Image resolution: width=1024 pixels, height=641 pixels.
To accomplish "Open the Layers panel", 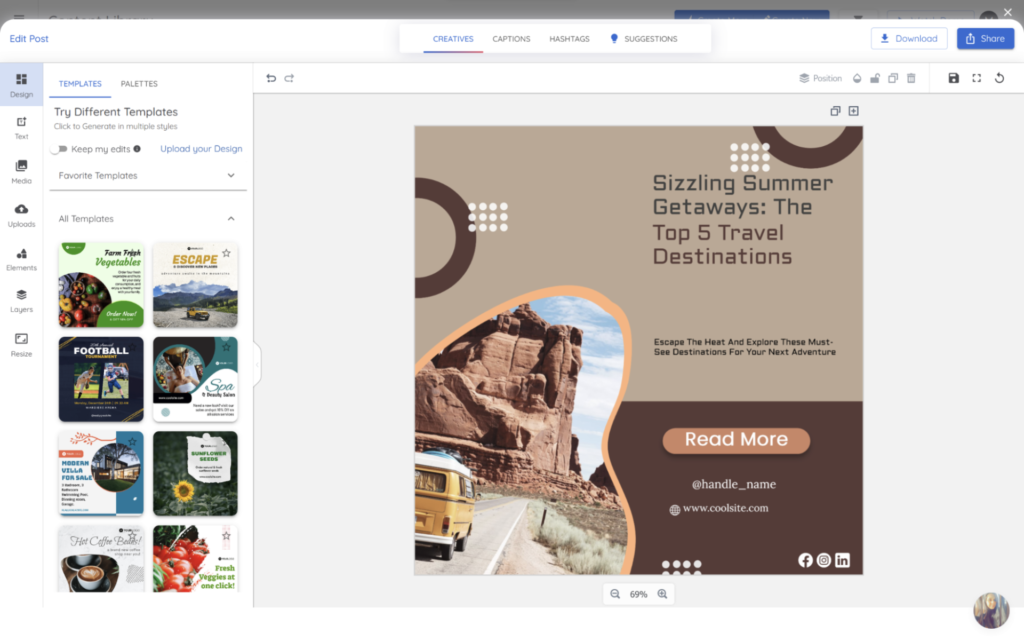I will (22, 301).
